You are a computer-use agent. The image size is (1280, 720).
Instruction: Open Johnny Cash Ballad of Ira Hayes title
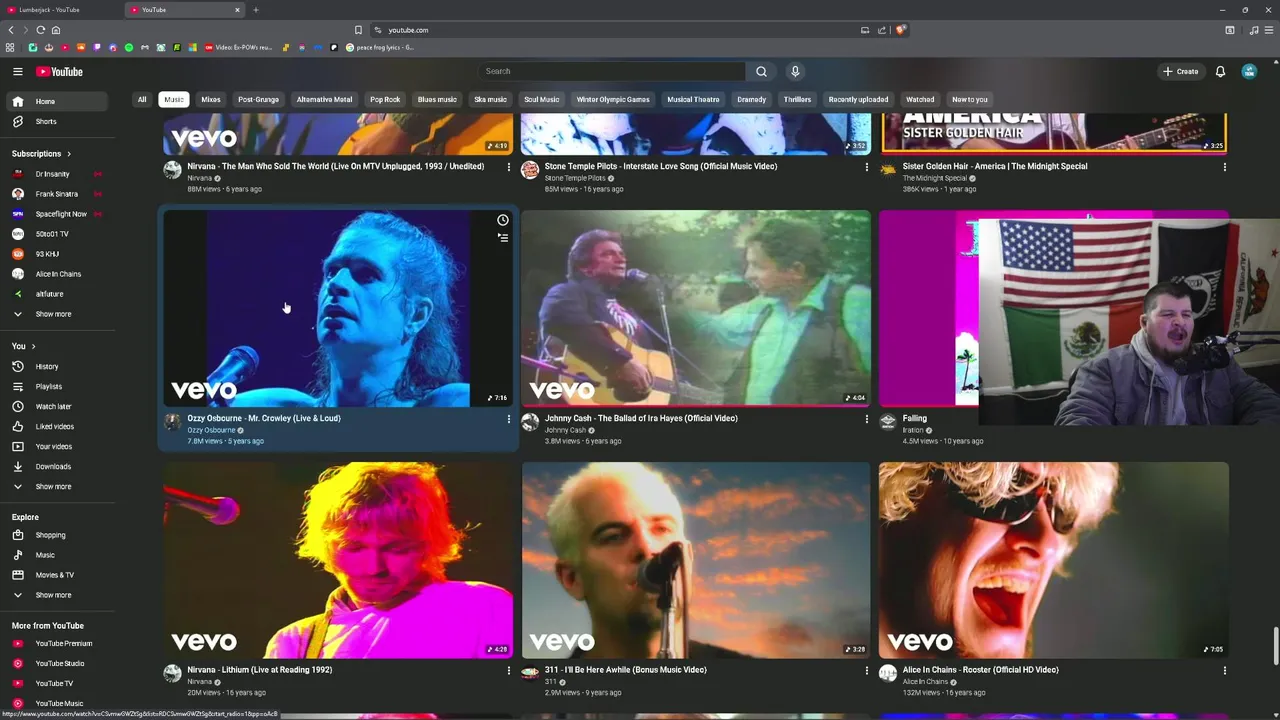click(641, 418)
